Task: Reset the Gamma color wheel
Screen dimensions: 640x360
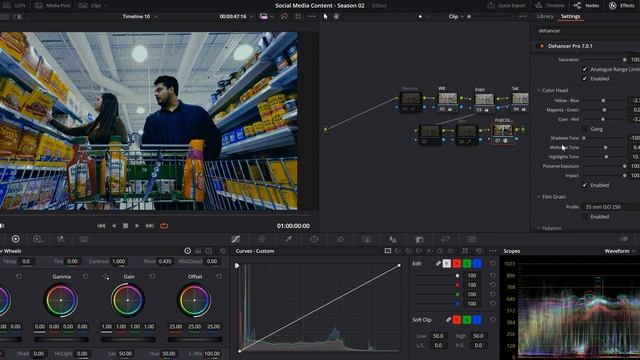Action: tap(85, 276)
